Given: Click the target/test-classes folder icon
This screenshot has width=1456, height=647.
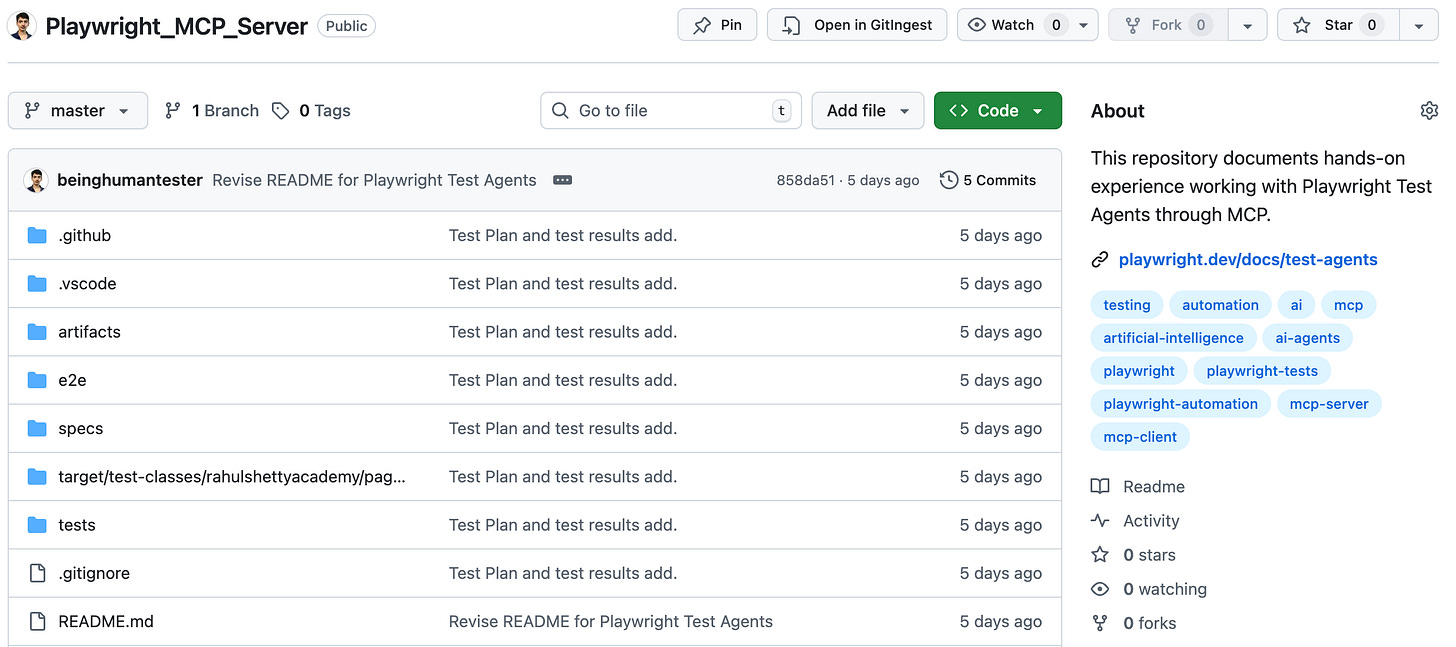Looking at the screenshot, I should pos(37,477).
